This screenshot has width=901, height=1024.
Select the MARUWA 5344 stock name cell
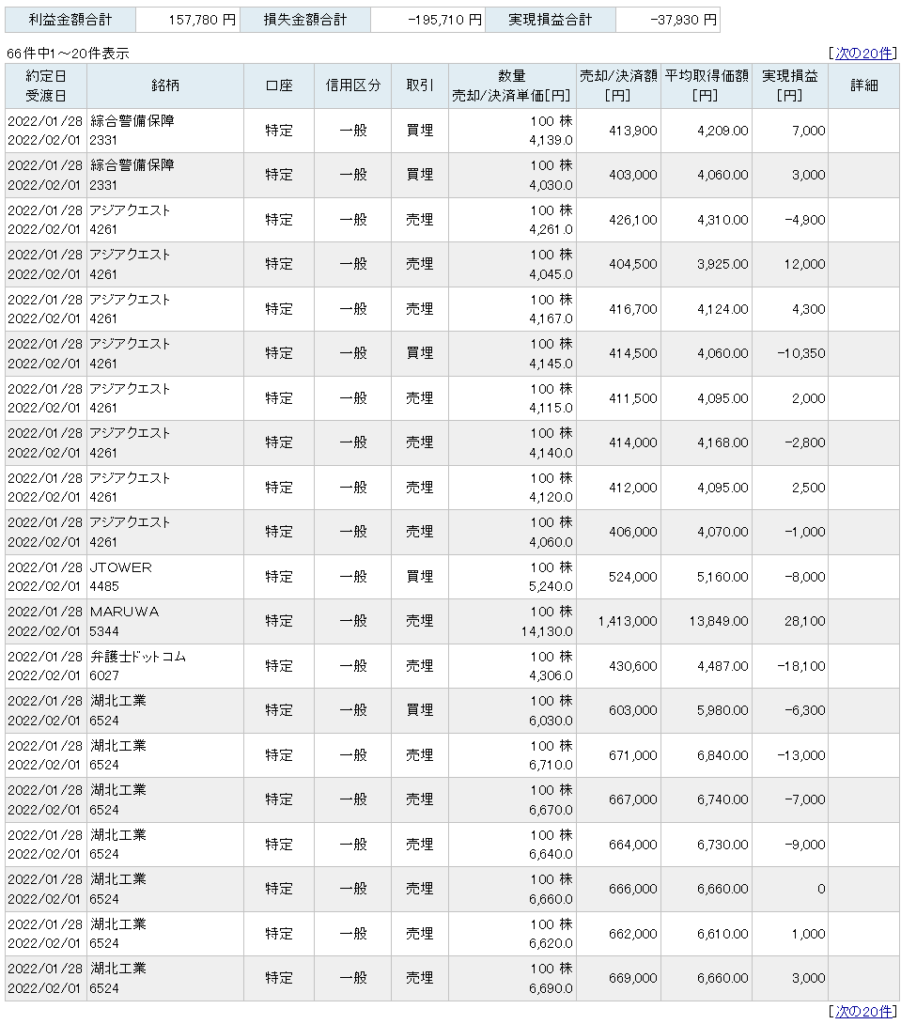pos(165,621)
